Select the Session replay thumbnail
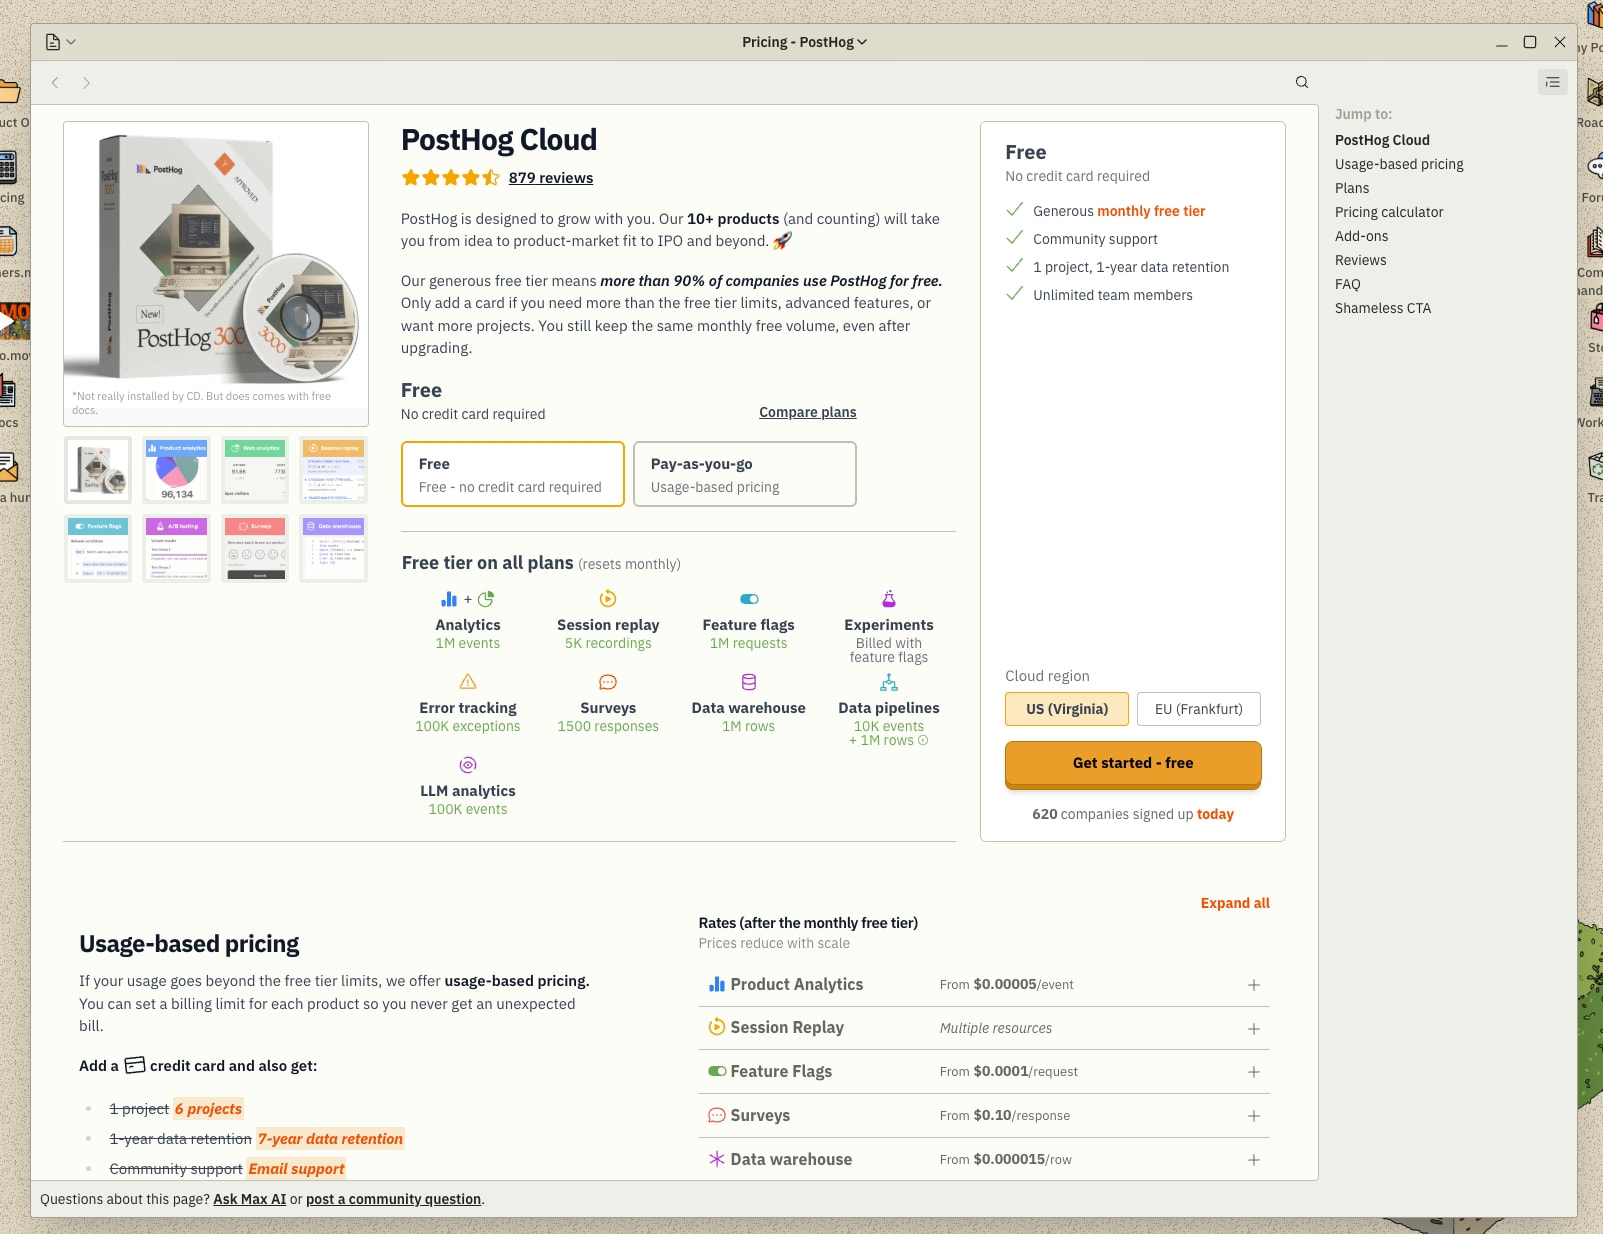 pos(334,470)
